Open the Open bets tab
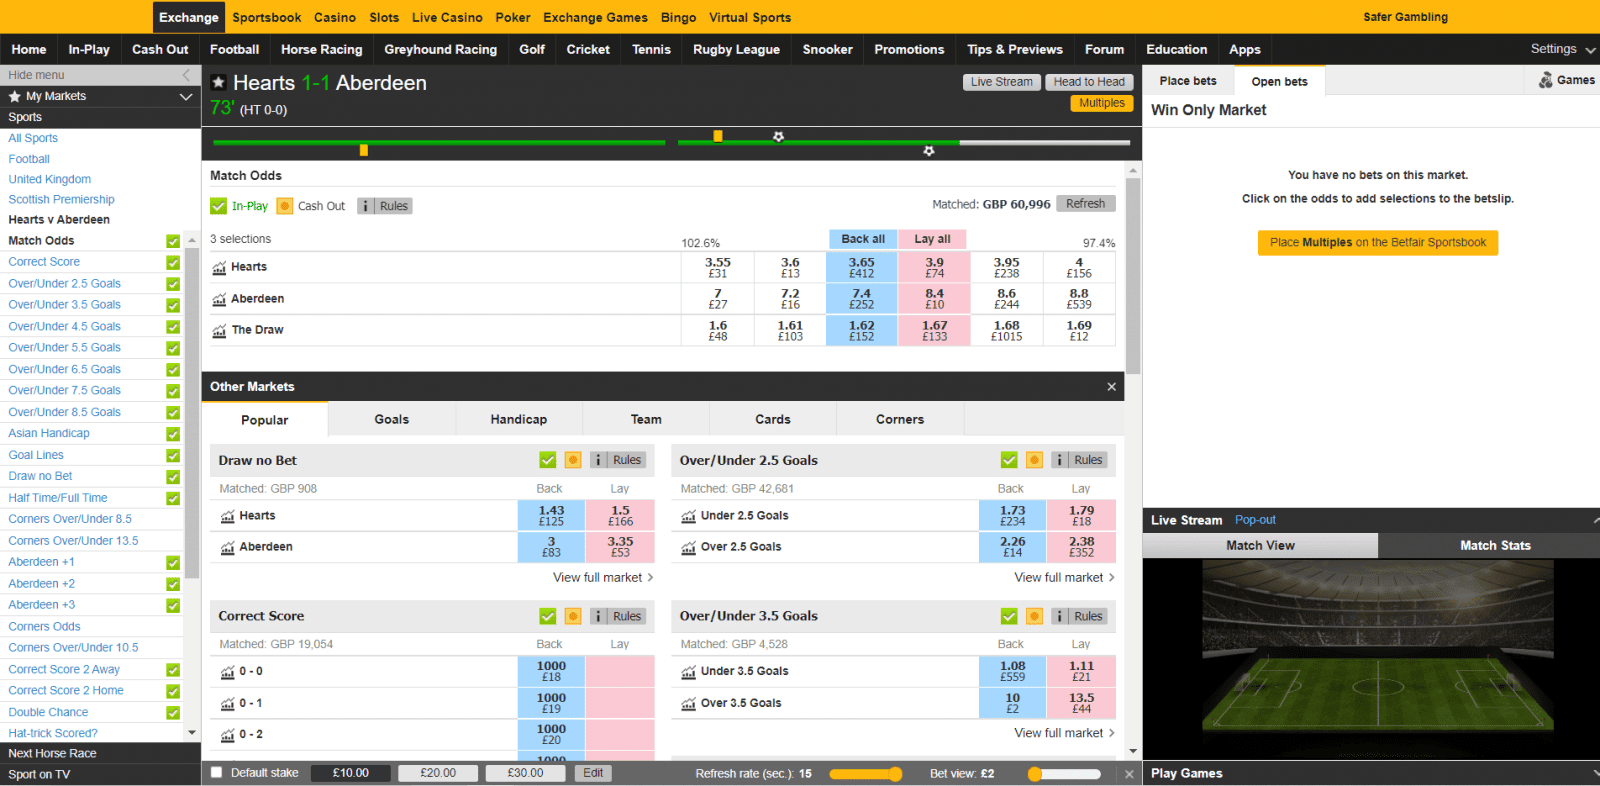Image resolution: width=1600 pixels, height=786 pixels. pos(1280,82)
